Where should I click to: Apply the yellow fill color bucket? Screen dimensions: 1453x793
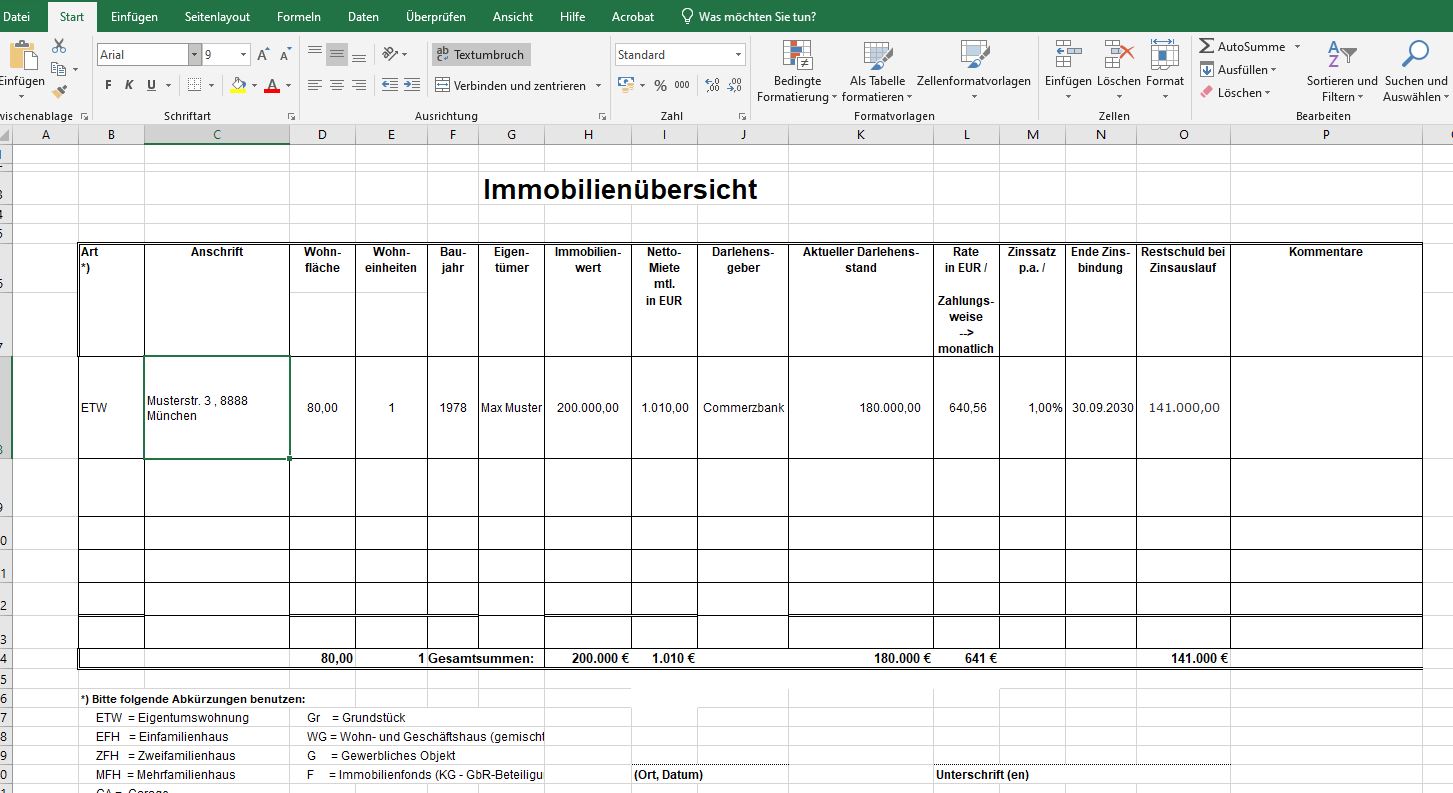[x=238, y=86]
